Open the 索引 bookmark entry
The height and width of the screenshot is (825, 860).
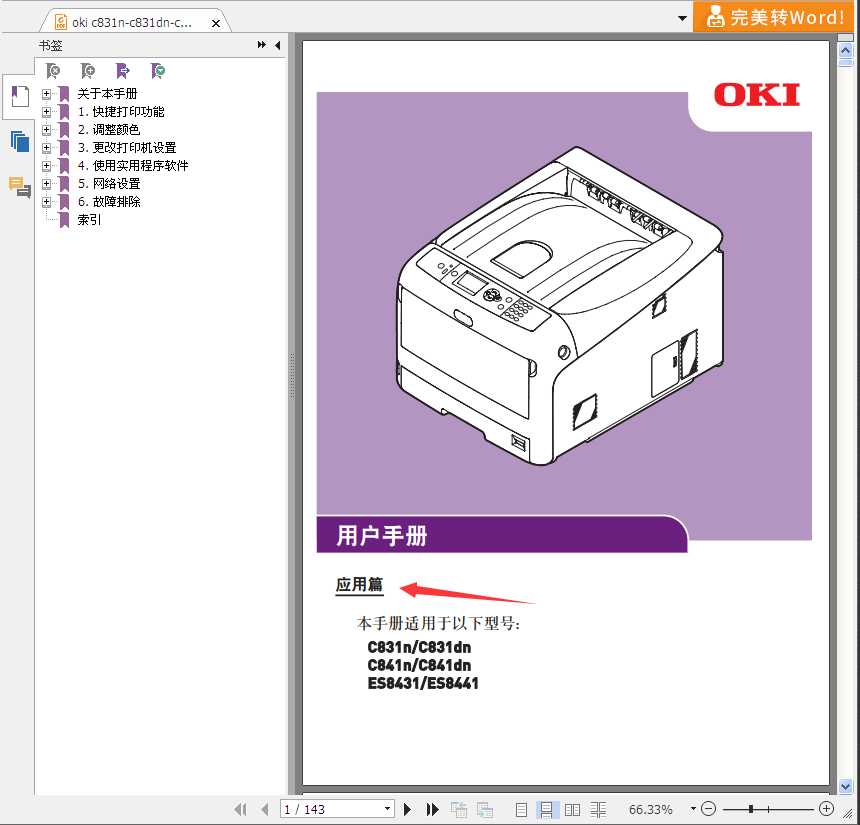click(x=89, y=220)
